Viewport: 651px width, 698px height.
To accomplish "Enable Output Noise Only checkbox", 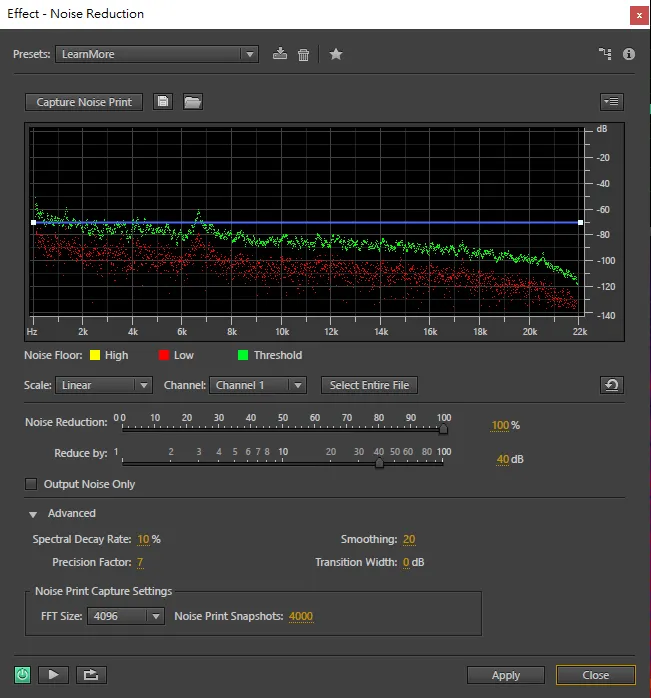I will coord(32,484).
